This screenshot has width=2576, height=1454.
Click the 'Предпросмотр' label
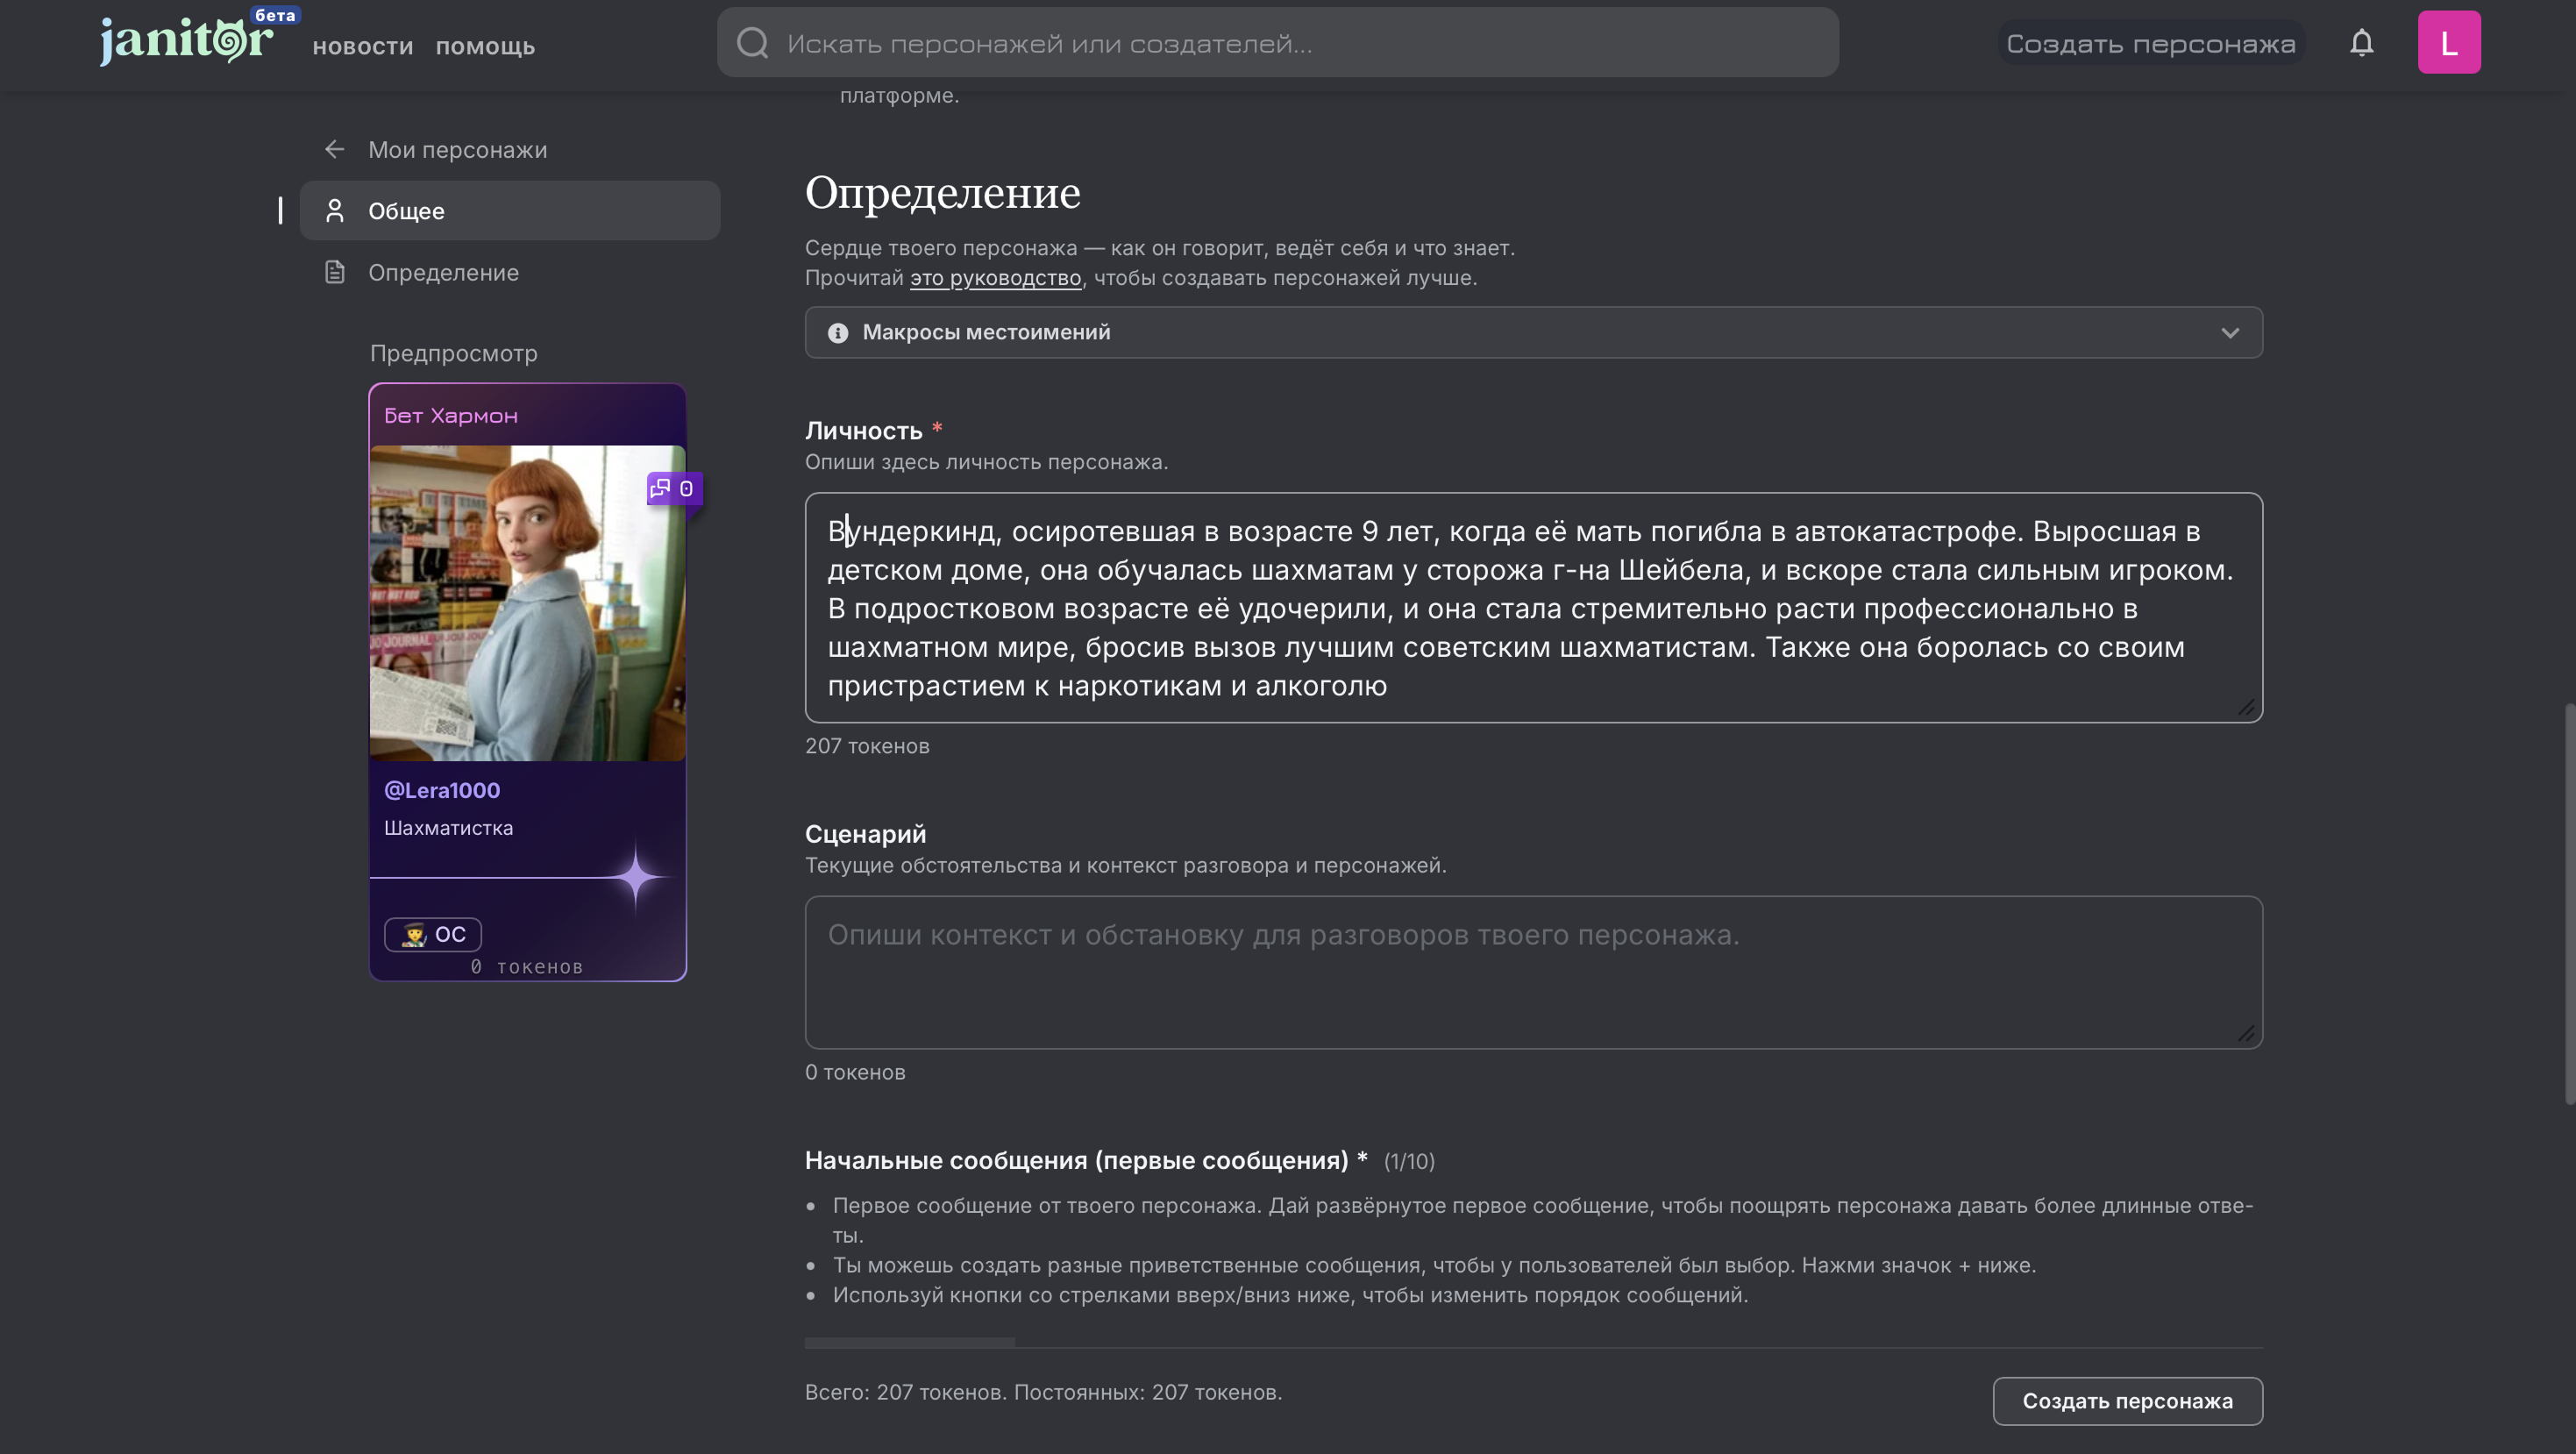click(x=454, y=353)
